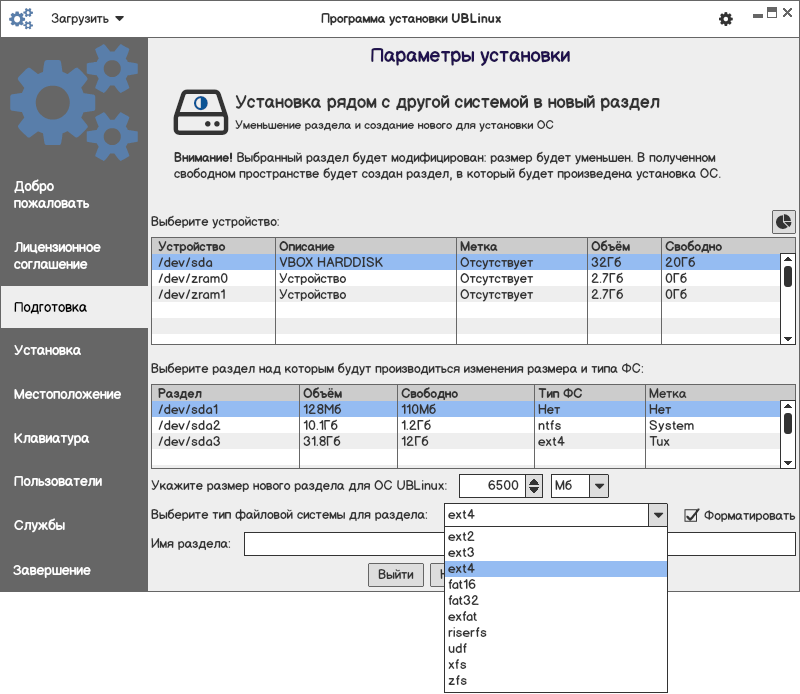Select the /dev/sda device row
800x694 pixels.
coord(466,262)
